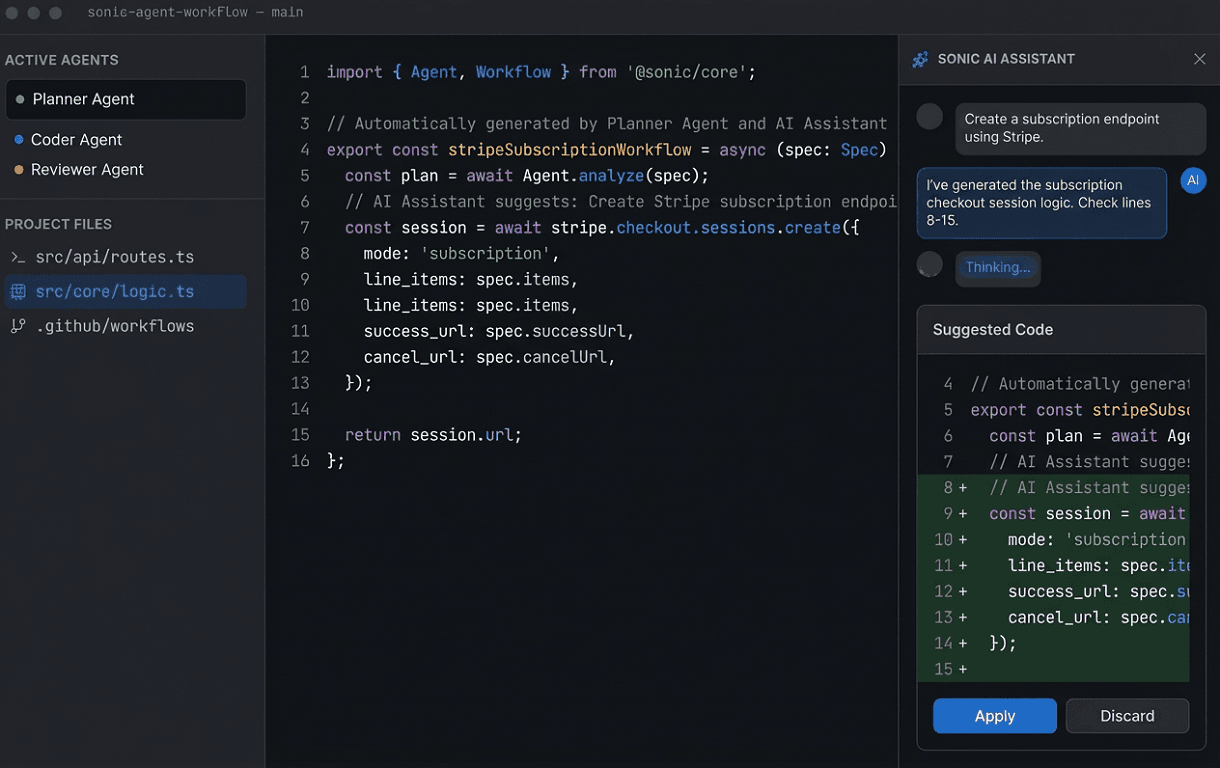
Task: Click the Thinking... status bubble
Action: (x=998, y=268)
